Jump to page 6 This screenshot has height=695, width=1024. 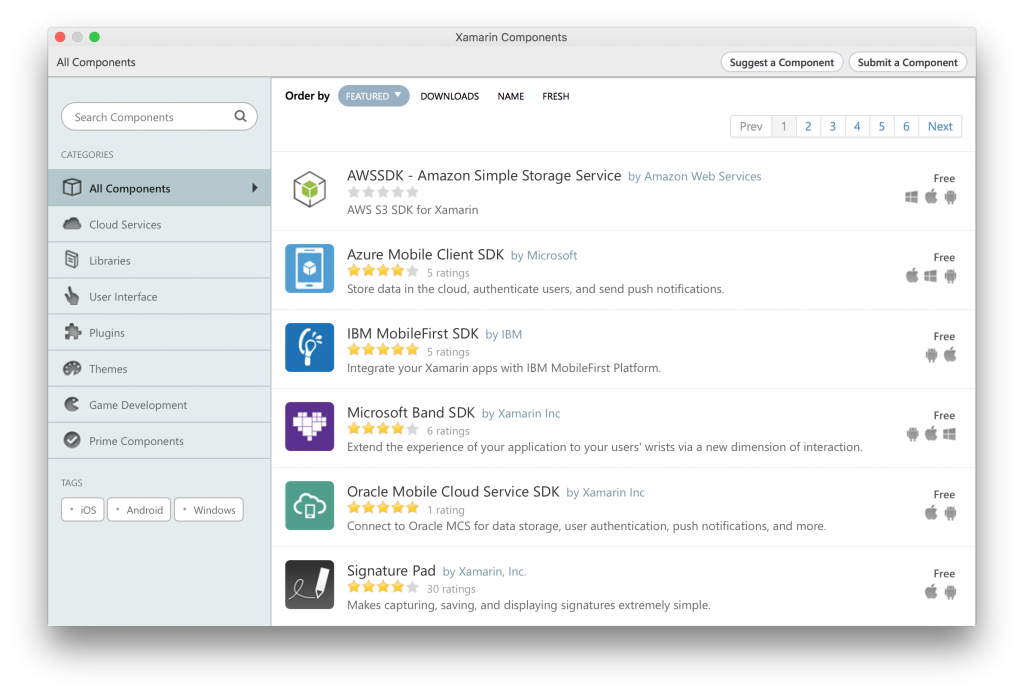[906, 126]
